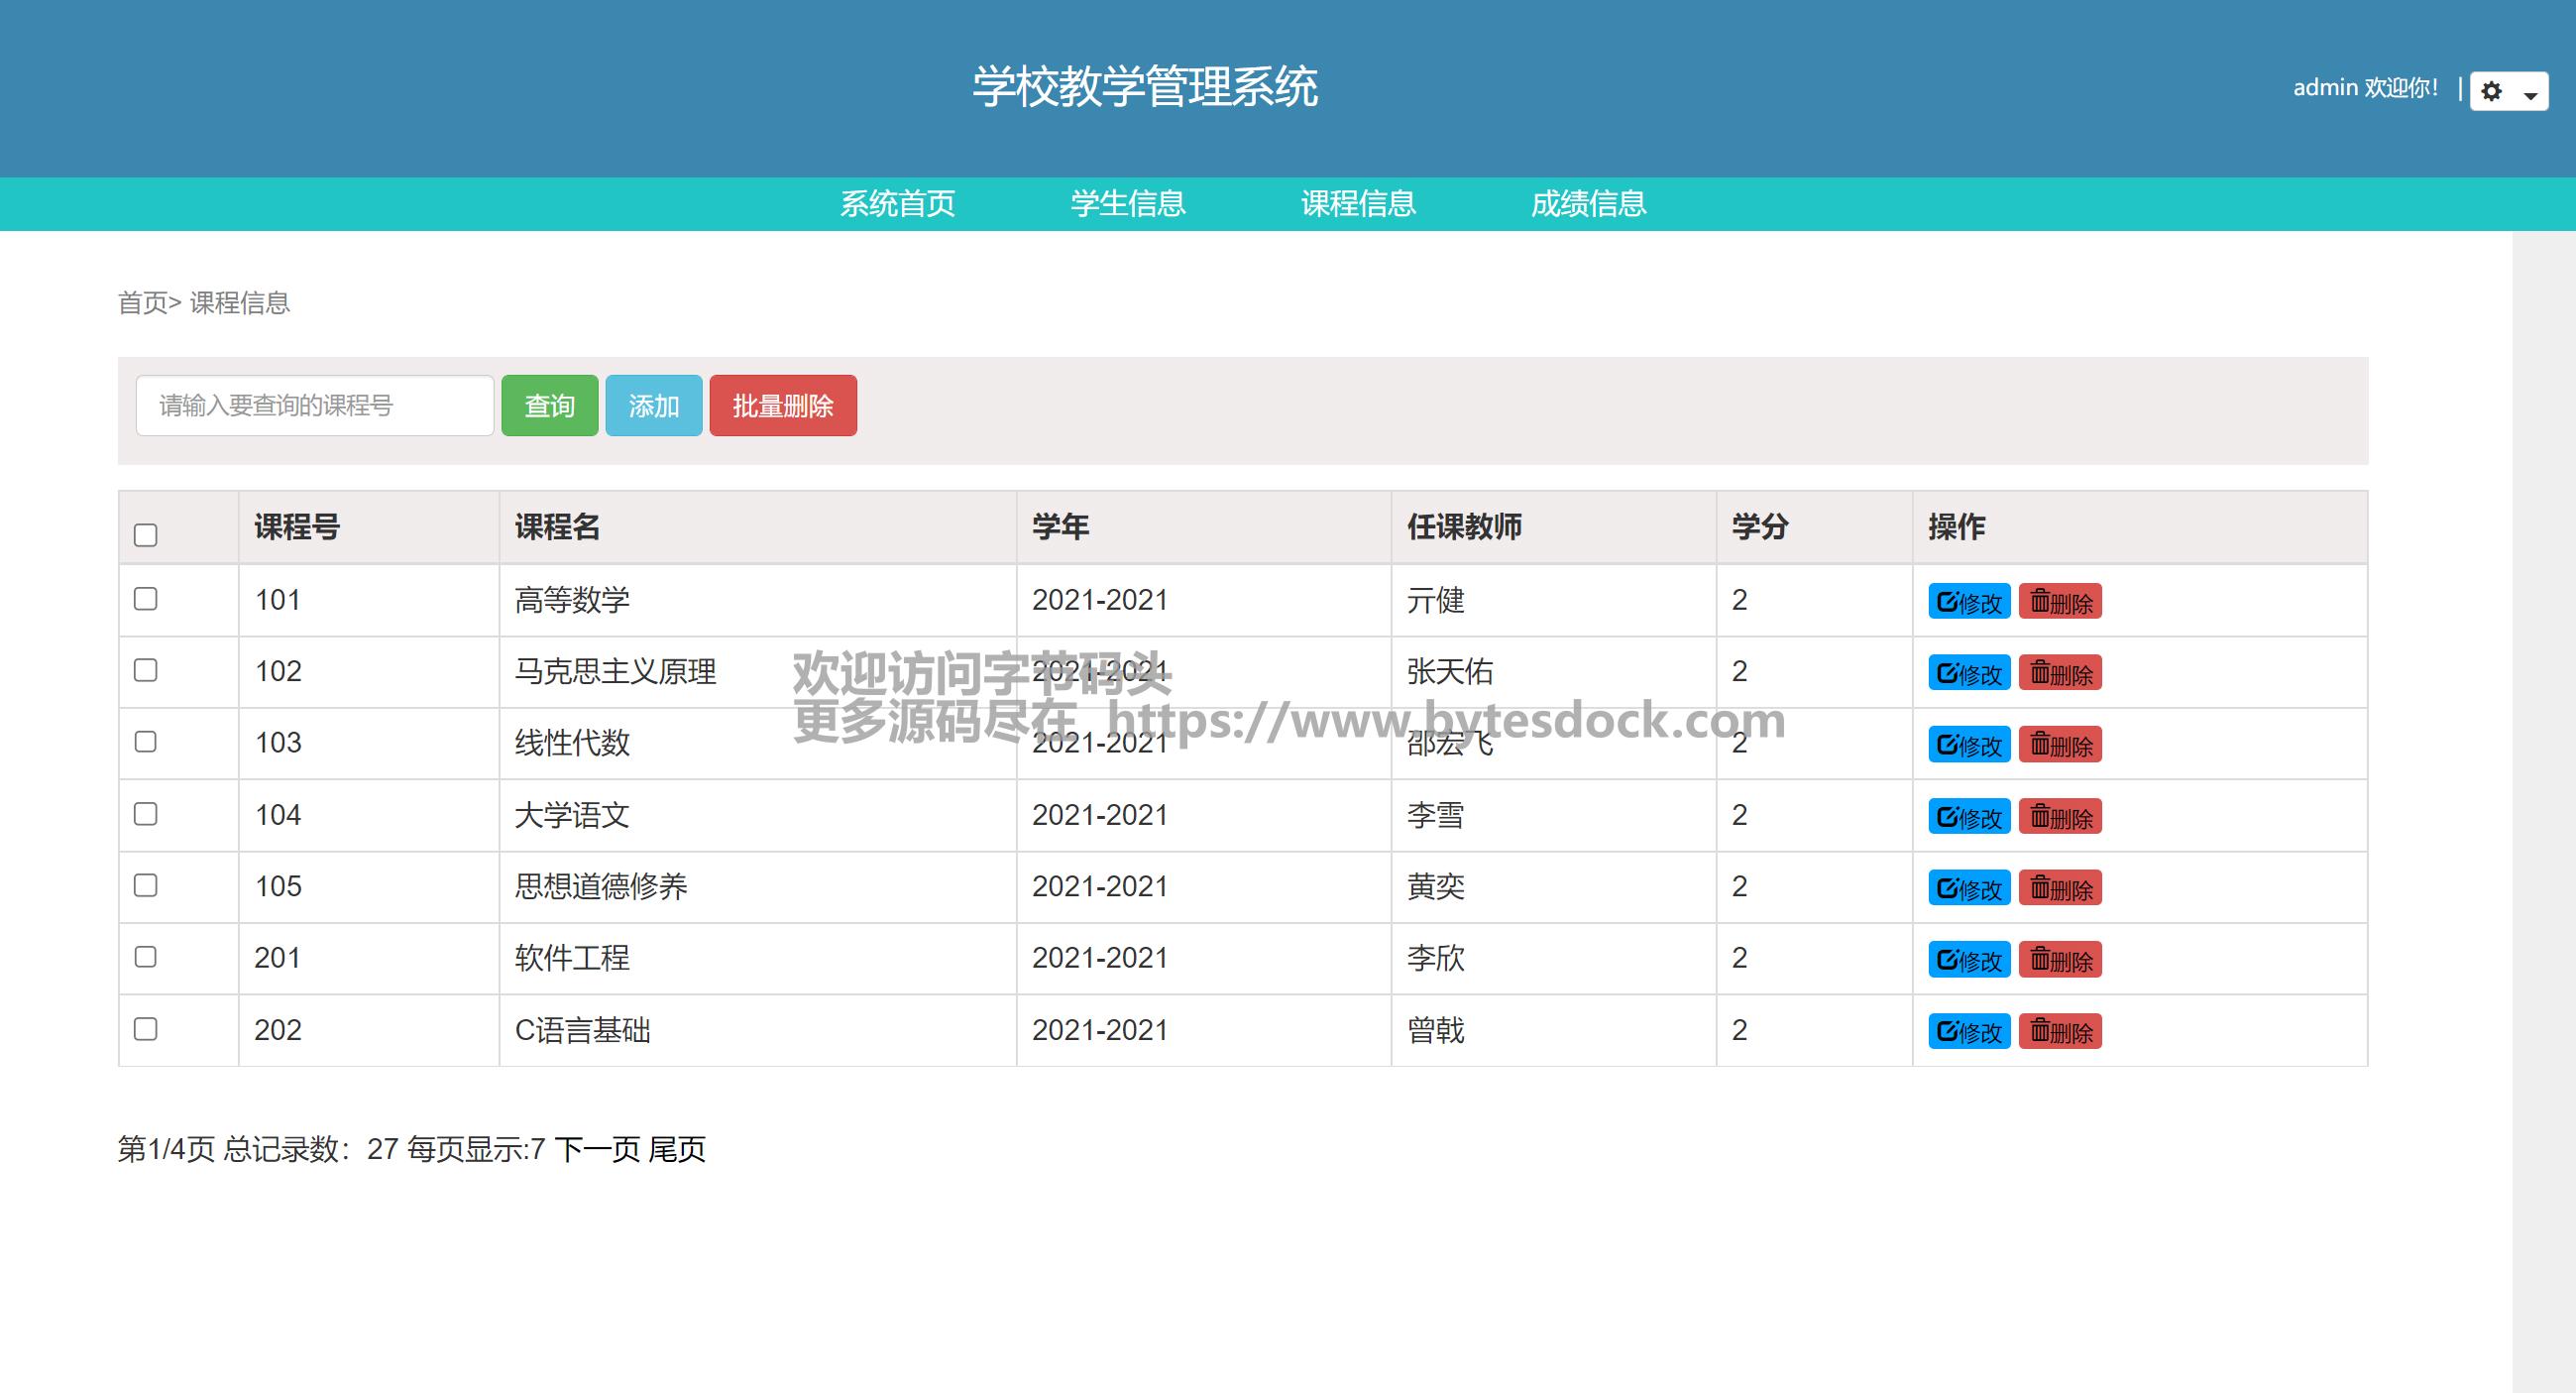
Task: Check the box for course 101
Action: [146, 599]
